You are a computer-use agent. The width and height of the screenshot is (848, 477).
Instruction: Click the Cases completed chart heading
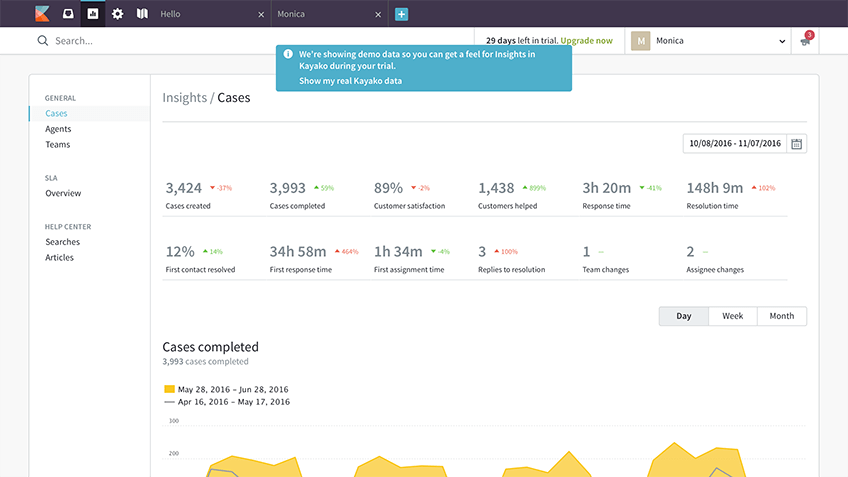210,347
